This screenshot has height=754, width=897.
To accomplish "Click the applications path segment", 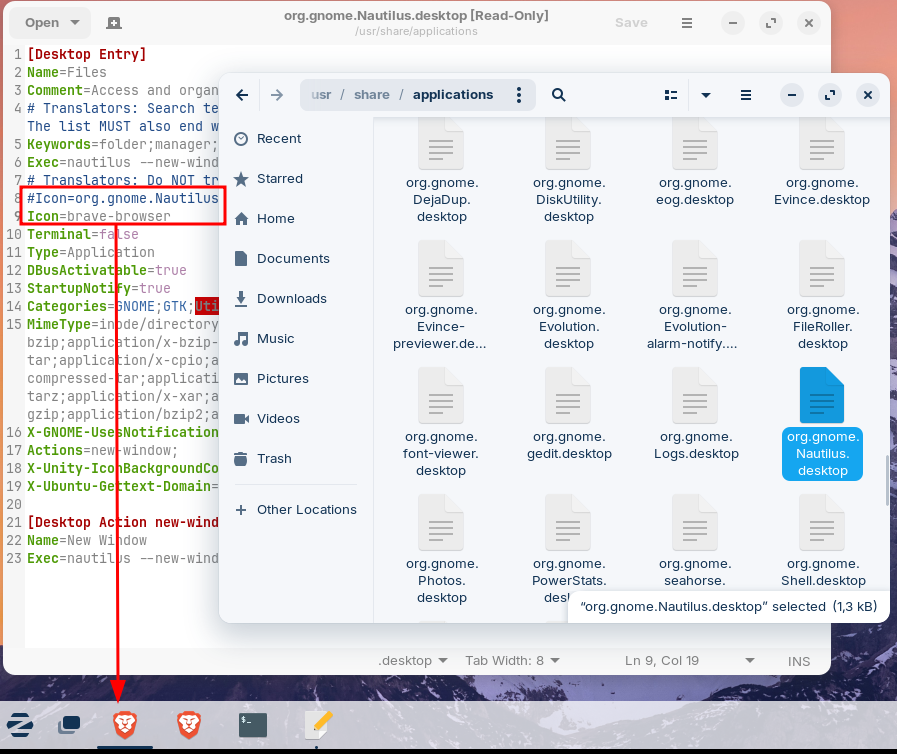I will (453, 95).
